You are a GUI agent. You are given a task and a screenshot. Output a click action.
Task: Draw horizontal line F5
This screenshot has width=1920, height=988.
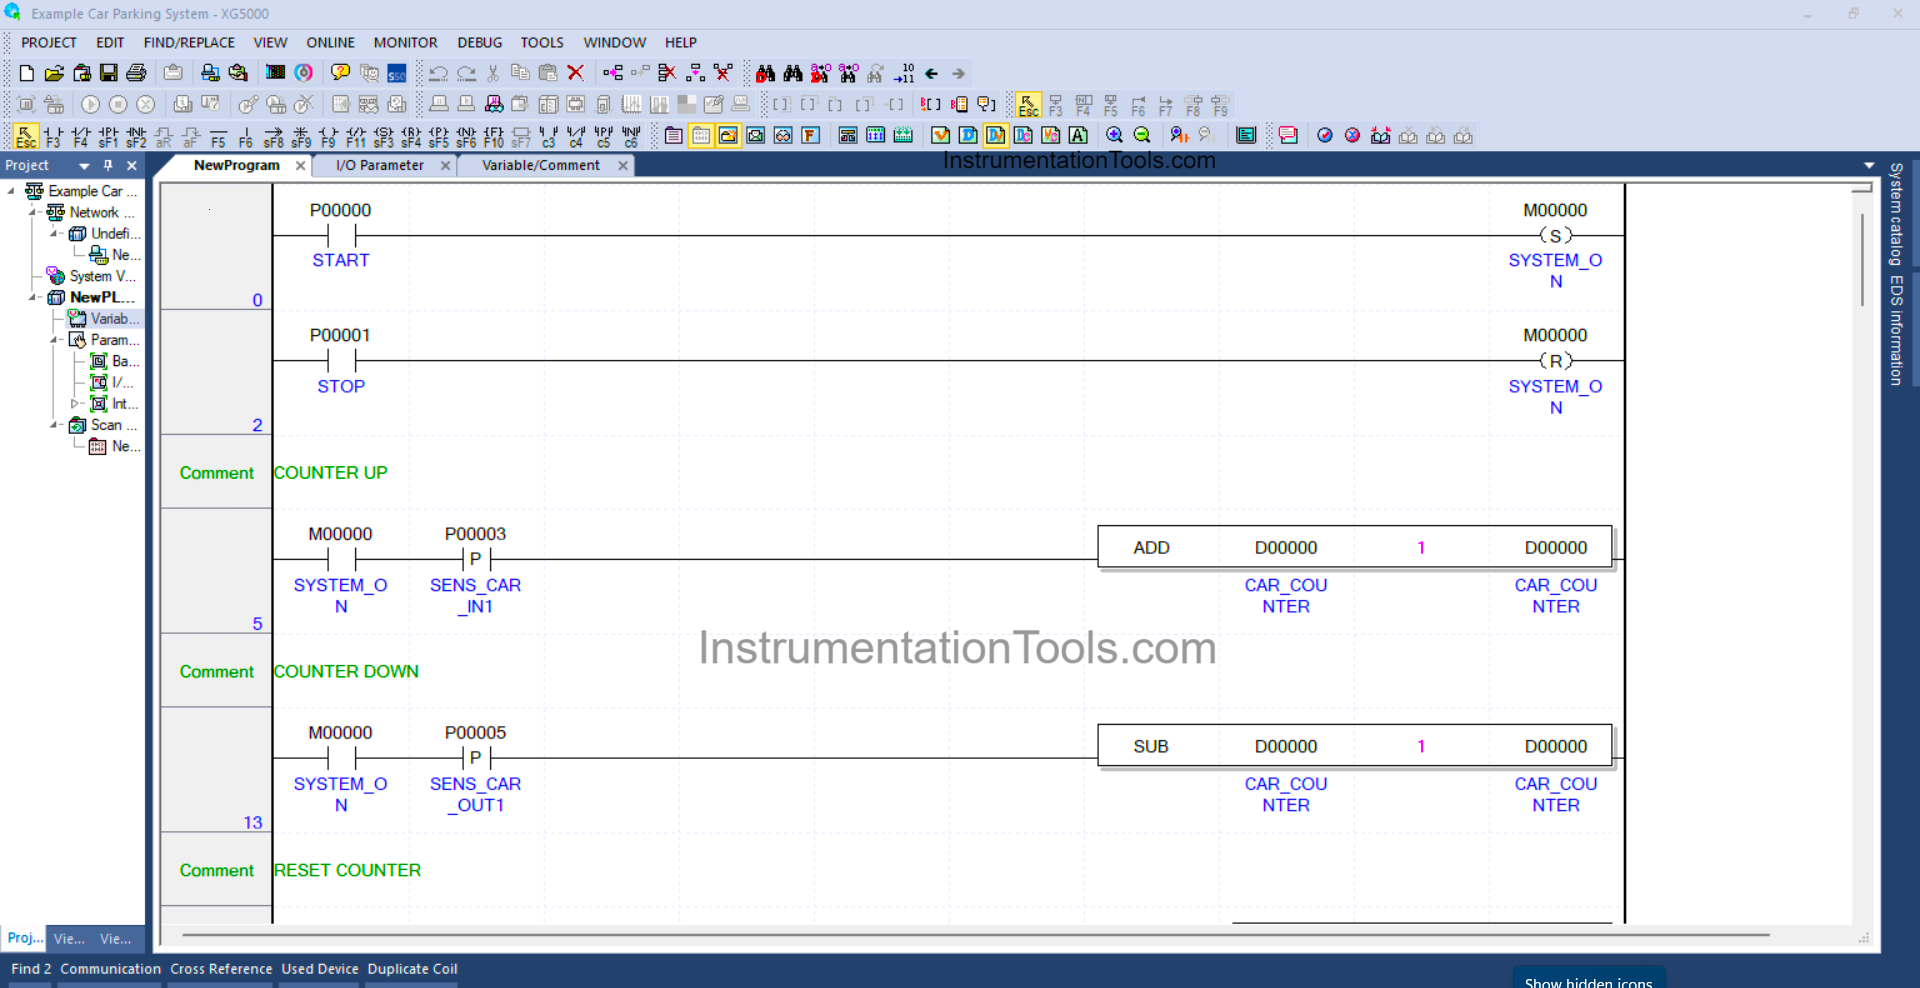[218, 136]
